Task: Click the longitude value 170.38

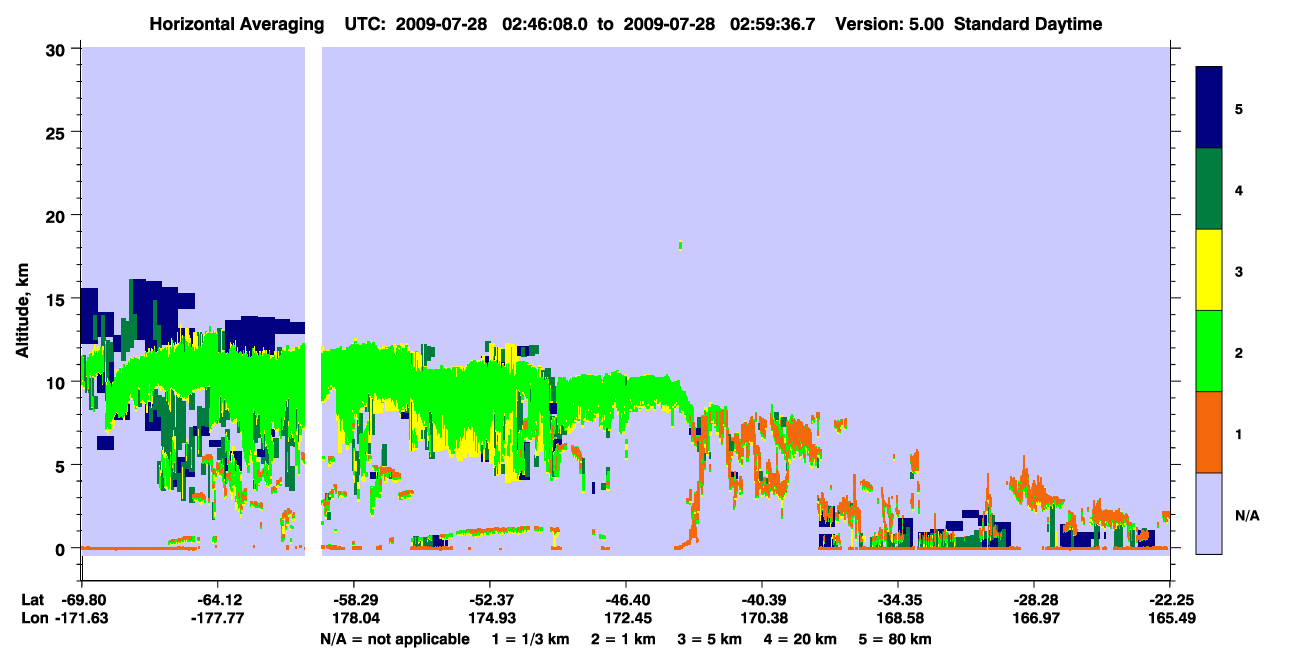Action: tap(762, 619)
